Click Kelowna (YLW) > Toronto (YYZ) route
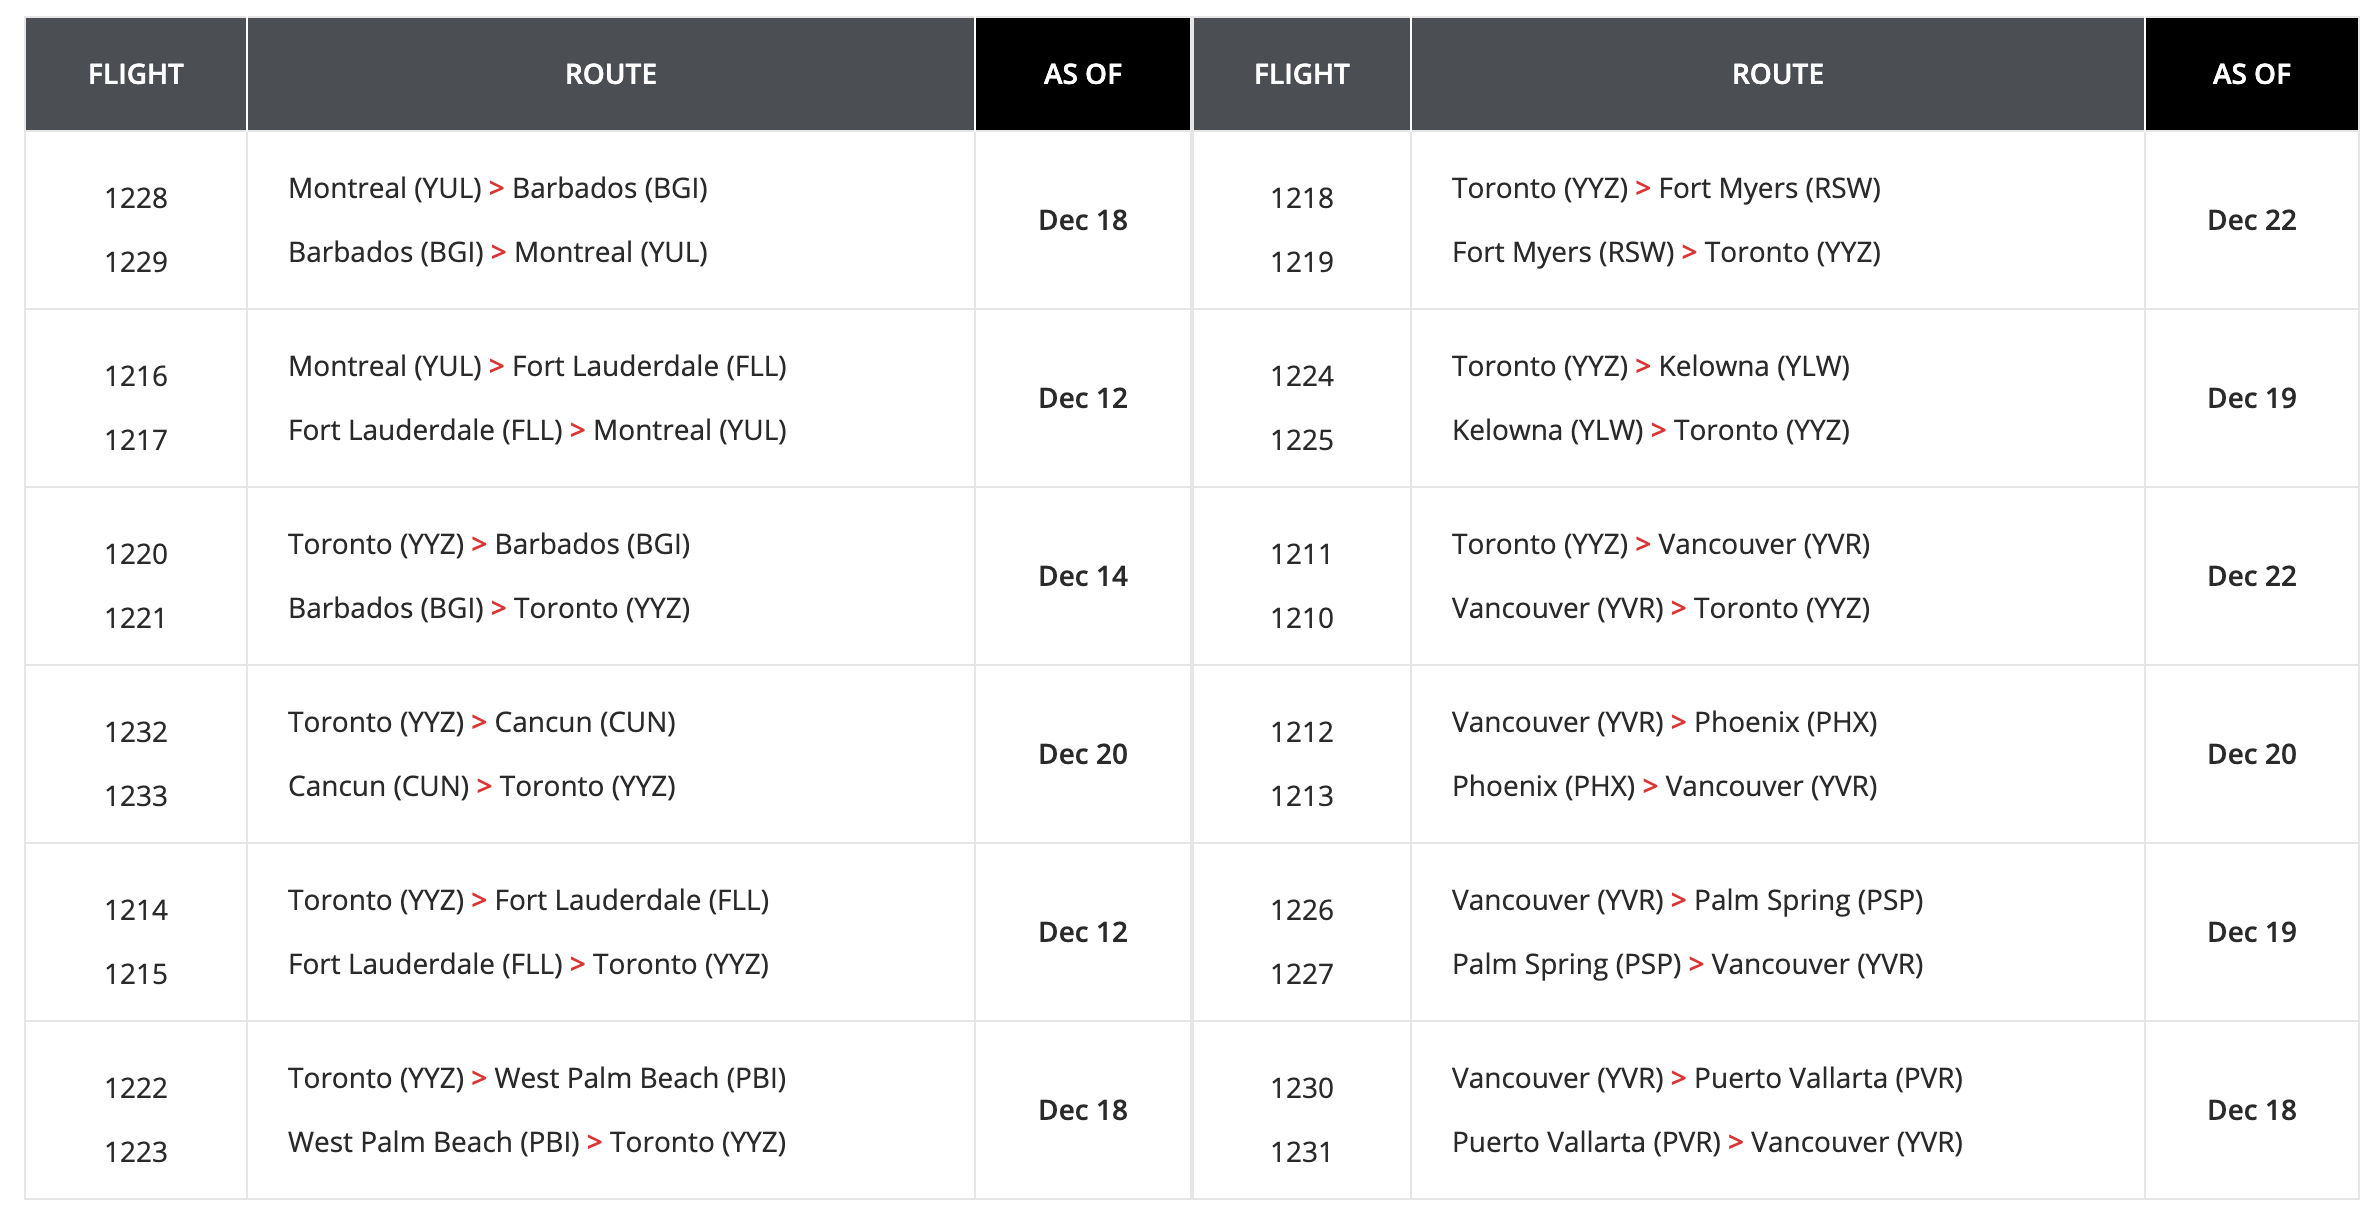Viewport: 2374px width, 1216px height. click(1650, 430)
